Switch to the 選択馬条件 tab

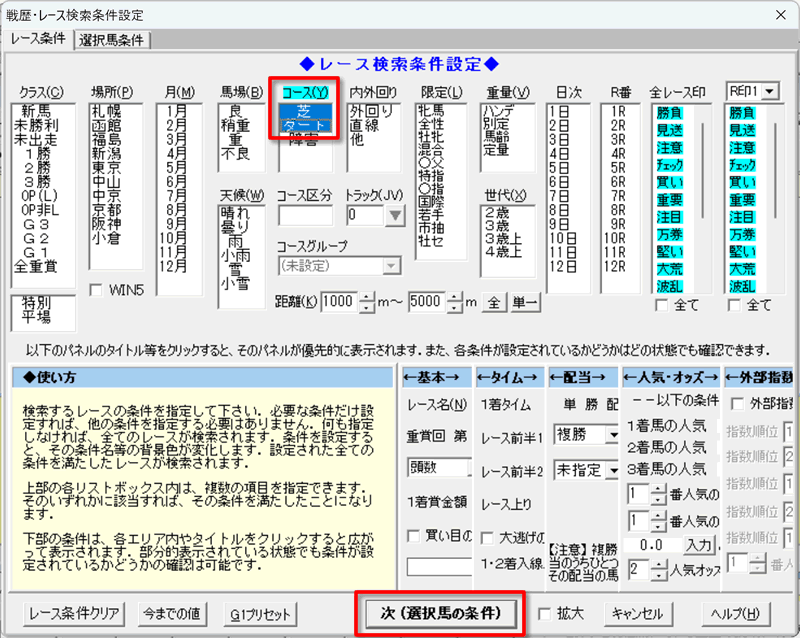(110, 39)
